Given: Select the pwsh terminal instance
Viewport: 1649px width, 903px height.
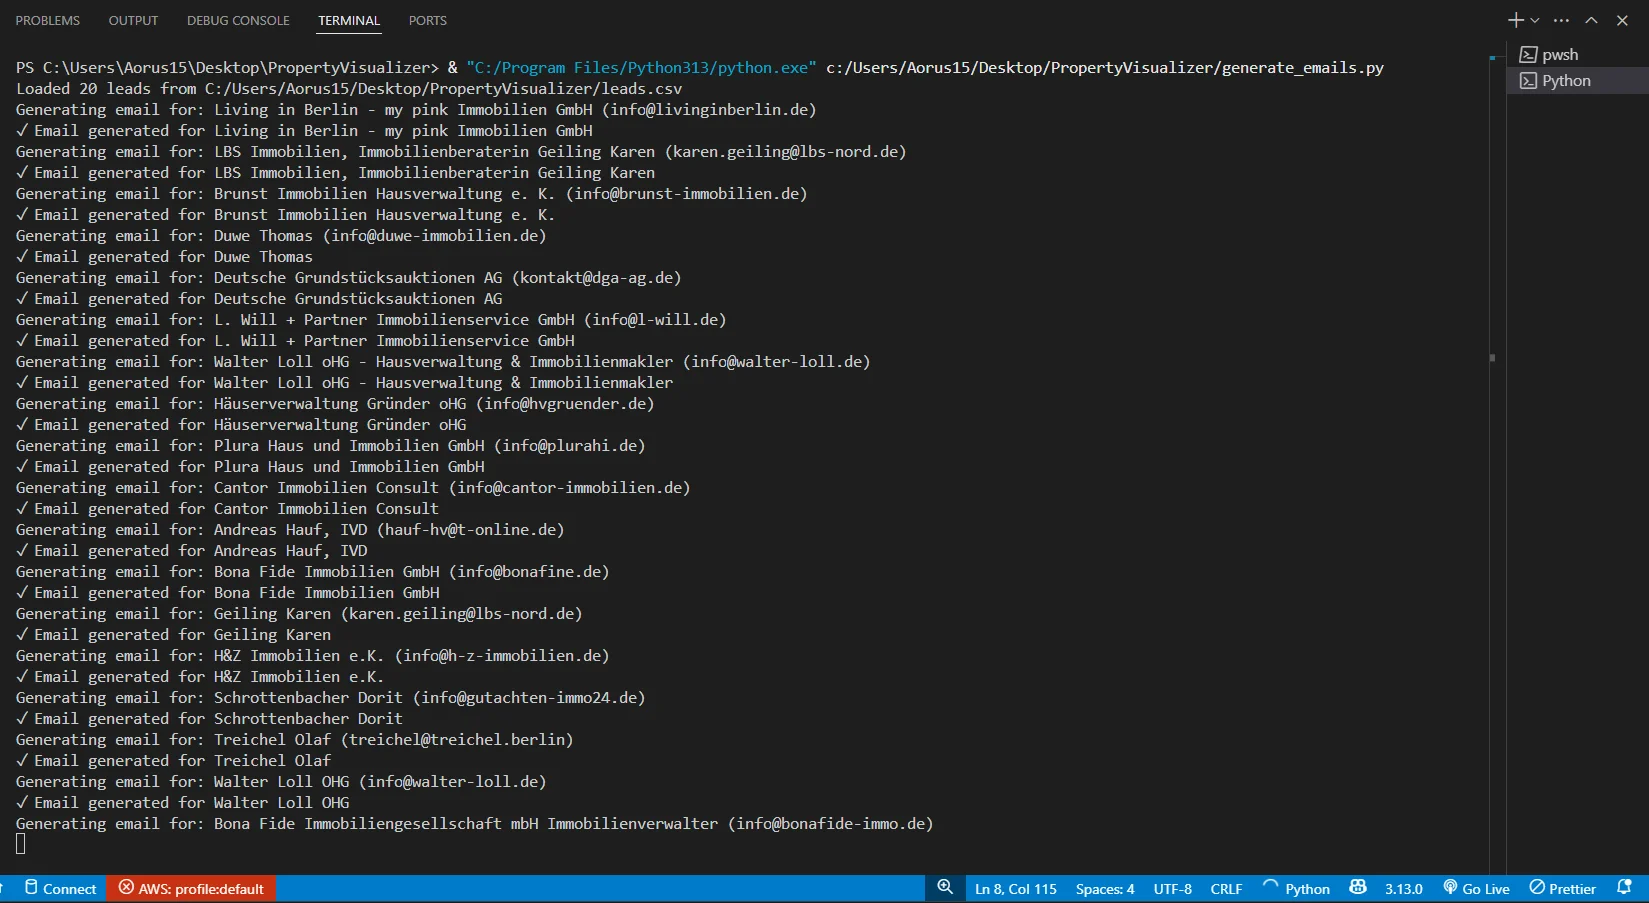Looking at the screenshot, I should coord(1559,55).
